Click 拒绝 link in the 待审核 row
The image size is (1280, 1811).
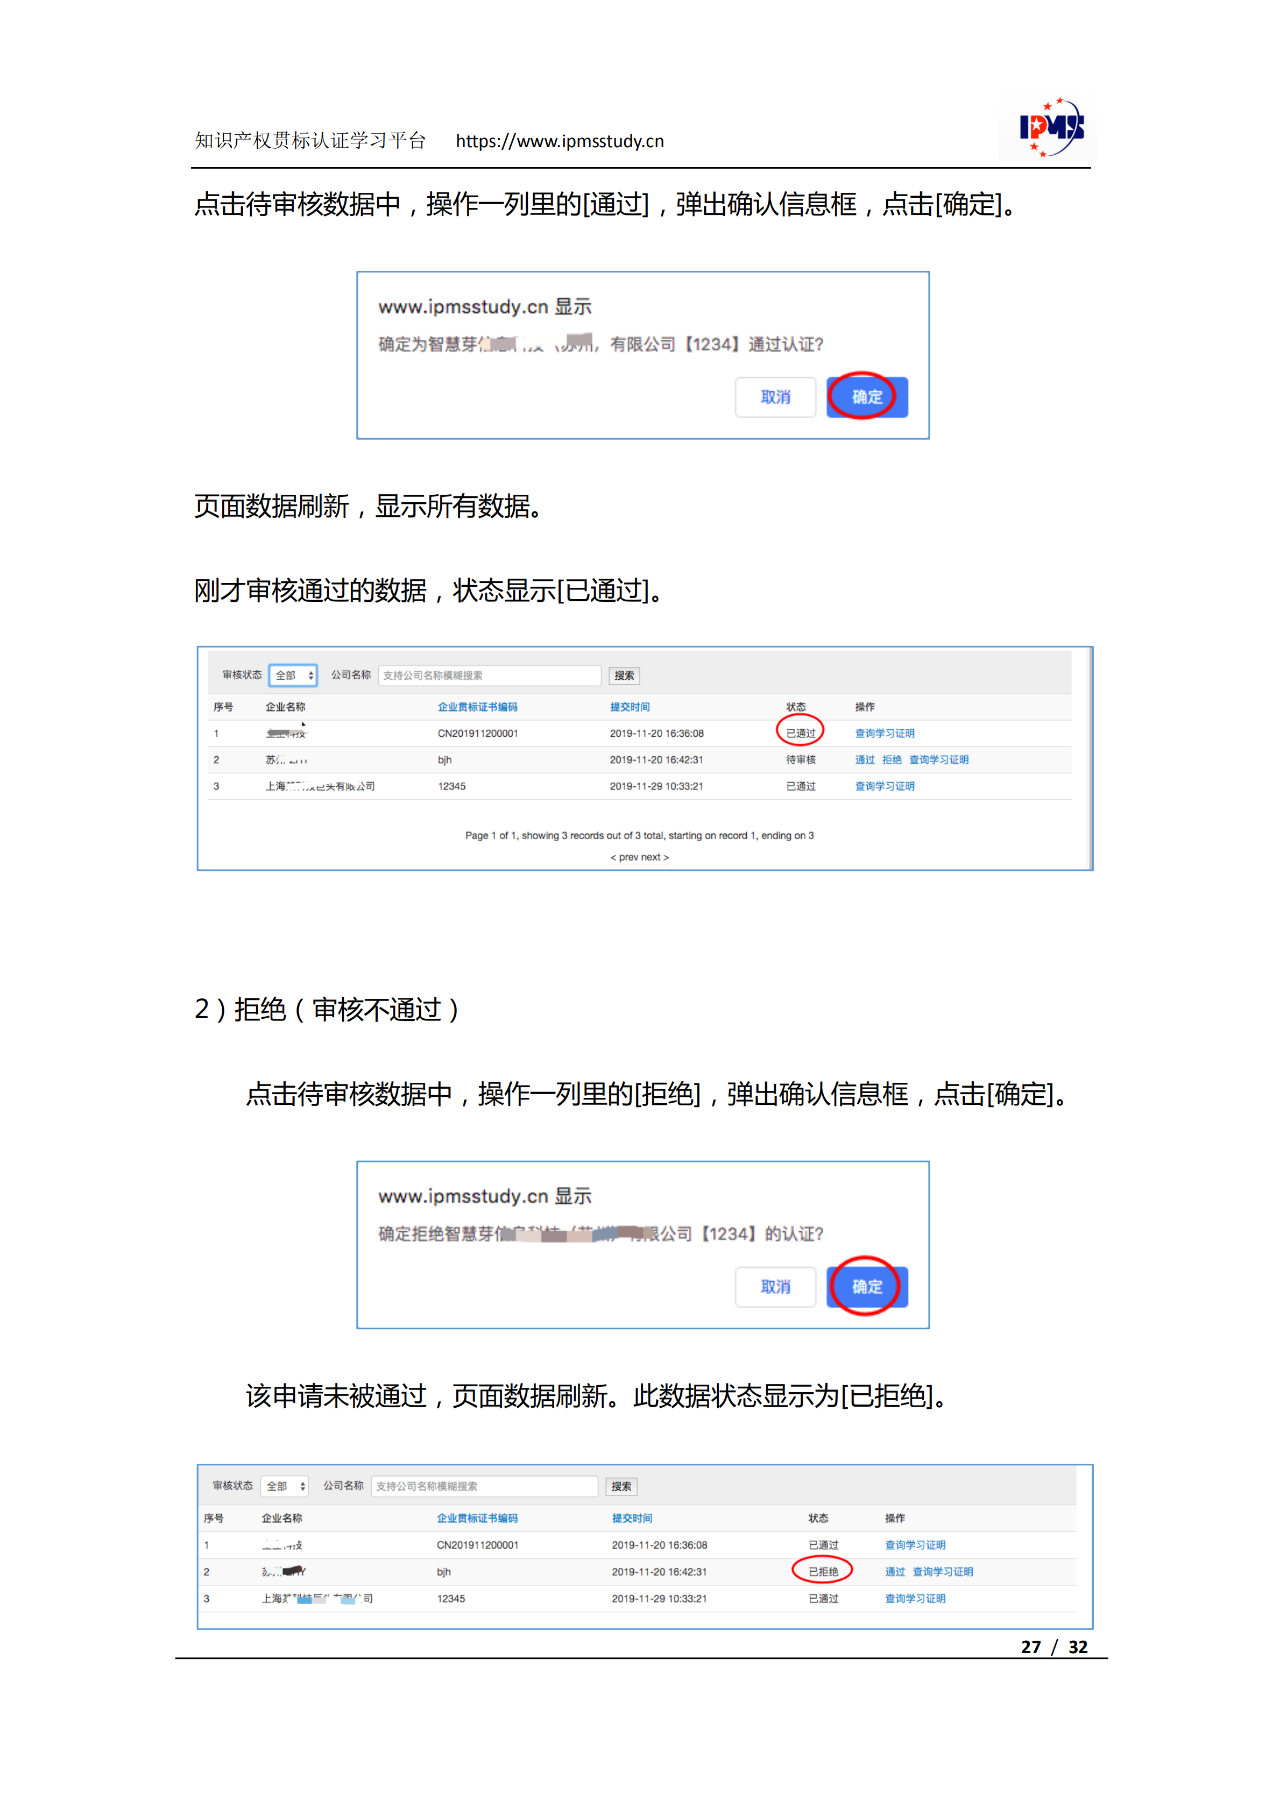892,760
